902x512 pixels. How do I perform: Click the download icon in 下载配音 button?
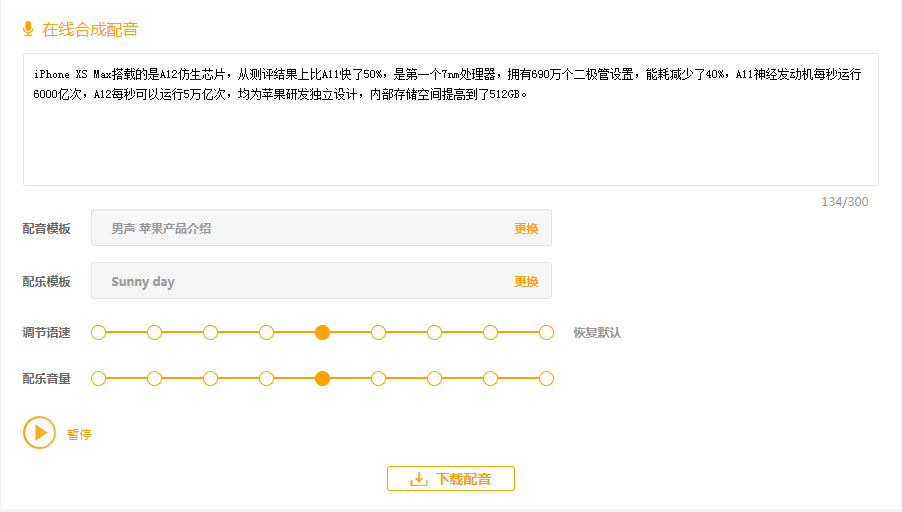pos(419,479)
